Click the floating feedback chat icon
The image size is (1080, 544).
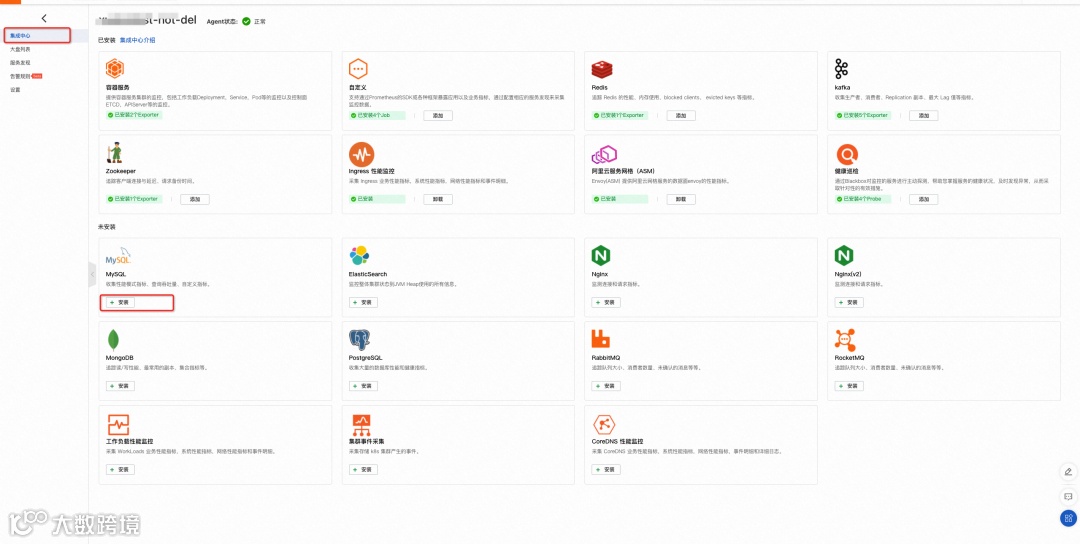click(x=1068, y=496)
